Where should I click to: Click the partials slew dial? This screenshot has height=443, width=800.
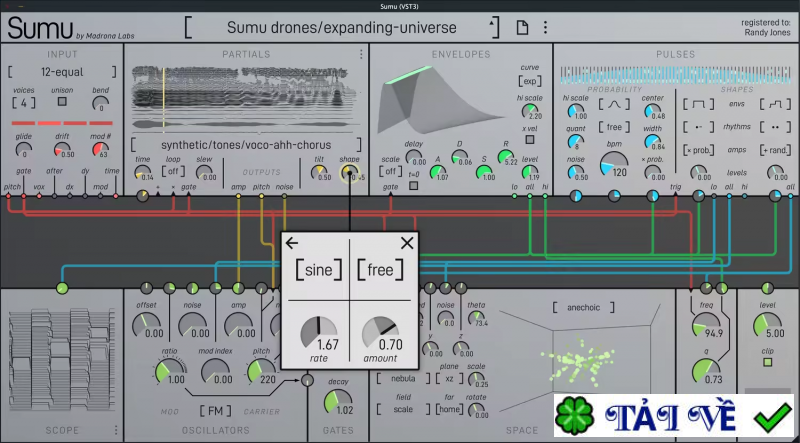pos(204,173)
